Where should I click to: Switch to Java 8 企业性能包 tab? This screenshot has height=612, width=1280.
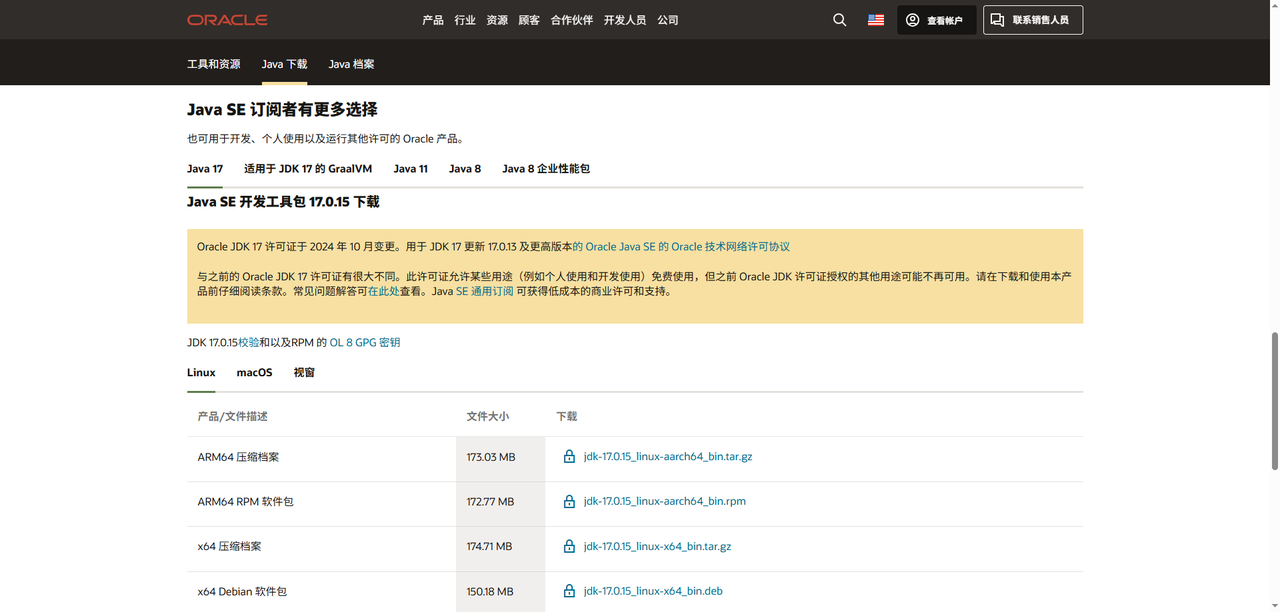coord(546,169)
